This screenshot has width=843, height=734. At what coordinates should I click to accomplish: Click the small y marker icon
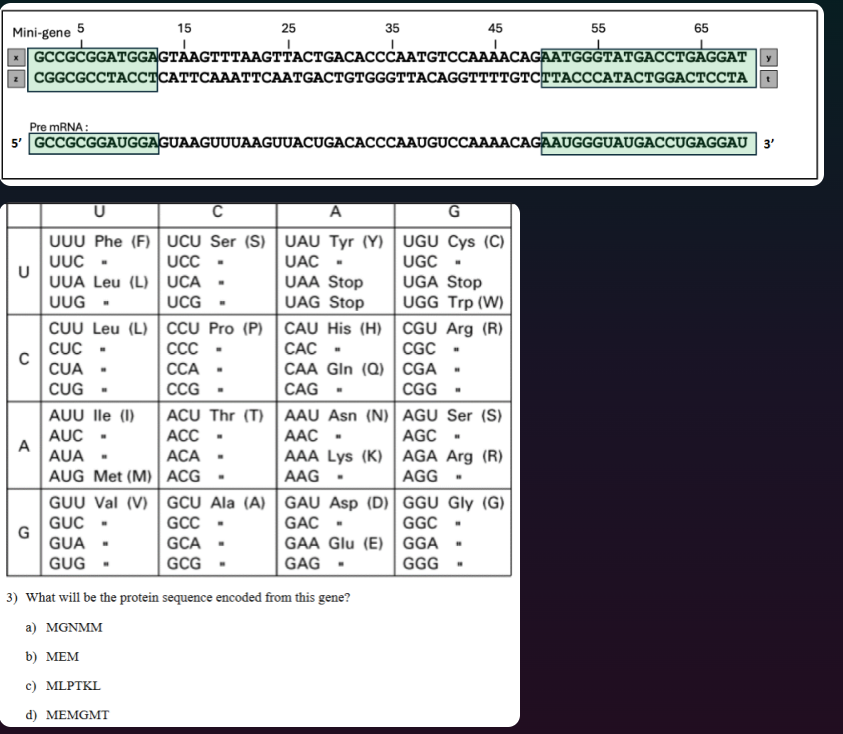click(x=768, y=58)
